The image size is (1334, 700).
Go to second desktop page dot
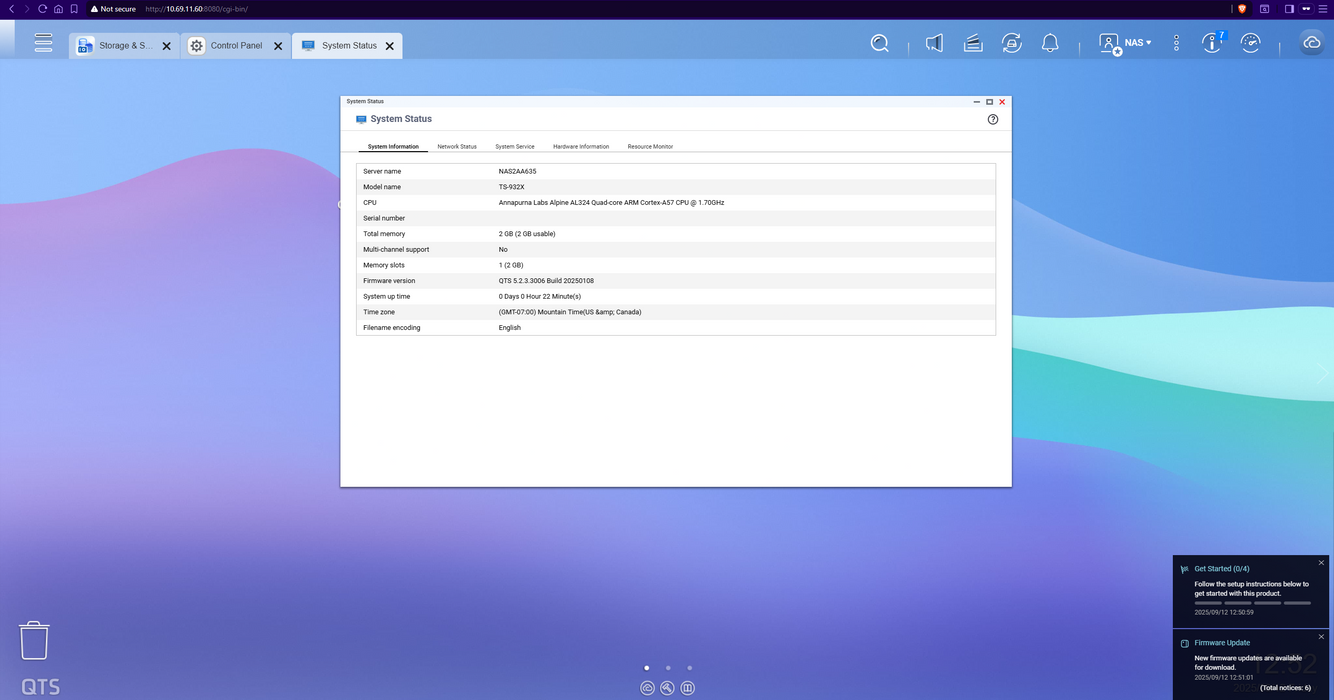click(x=668, y=668)
